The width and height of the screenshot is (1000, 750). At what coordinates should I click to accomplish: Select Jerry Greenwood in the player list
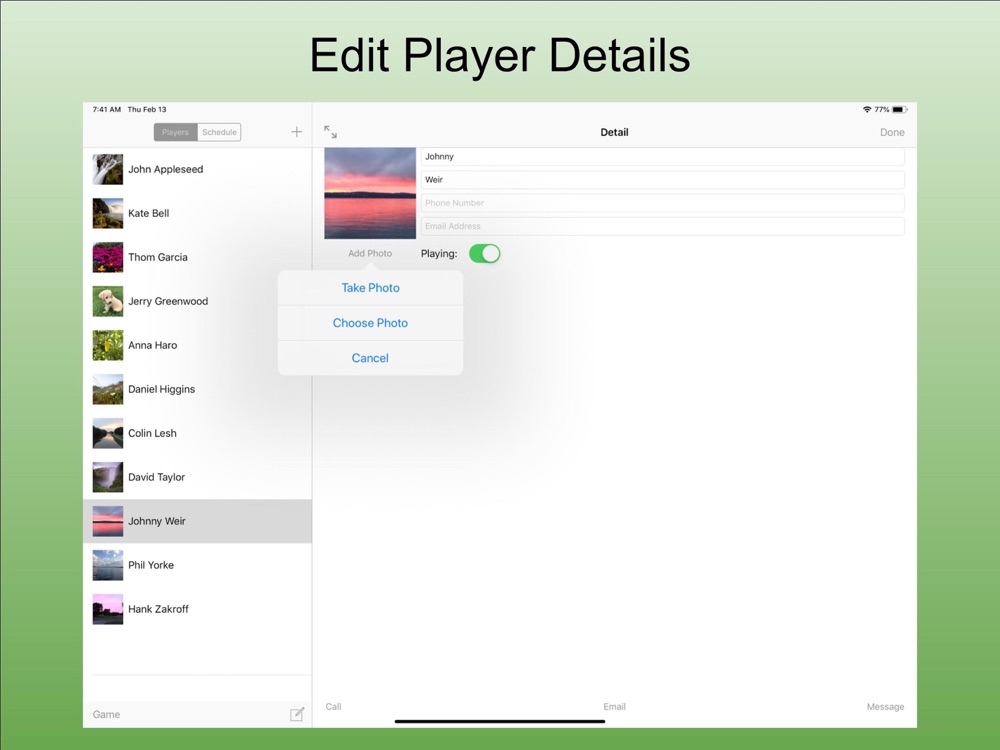(x=198, y=301)
